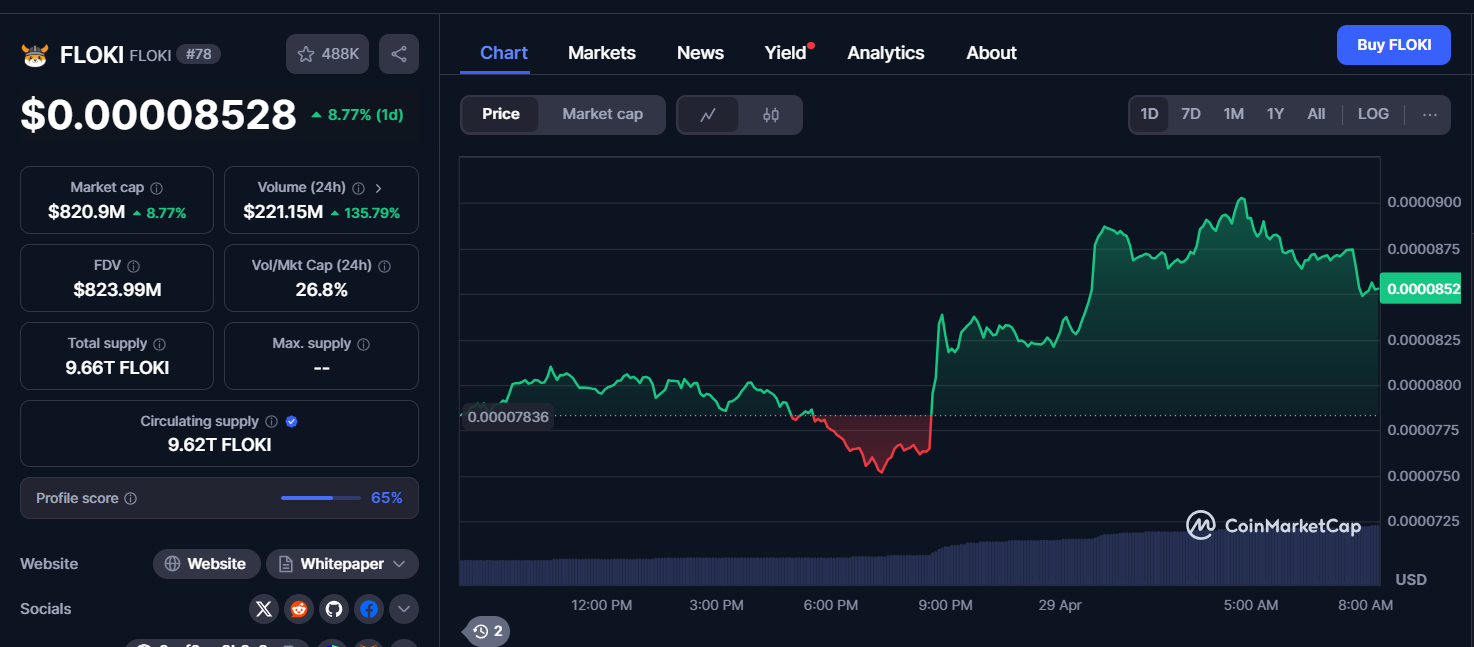Switch to the Markets tab
1474x647 pixels.
click(601, 53)
